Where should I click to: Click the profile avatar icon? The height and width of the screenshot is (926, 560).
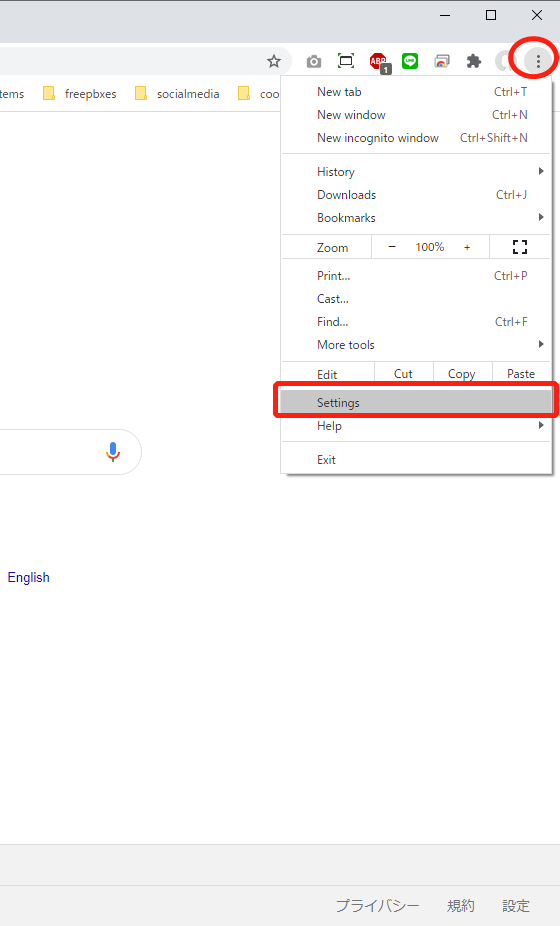[x=504, y=61]
